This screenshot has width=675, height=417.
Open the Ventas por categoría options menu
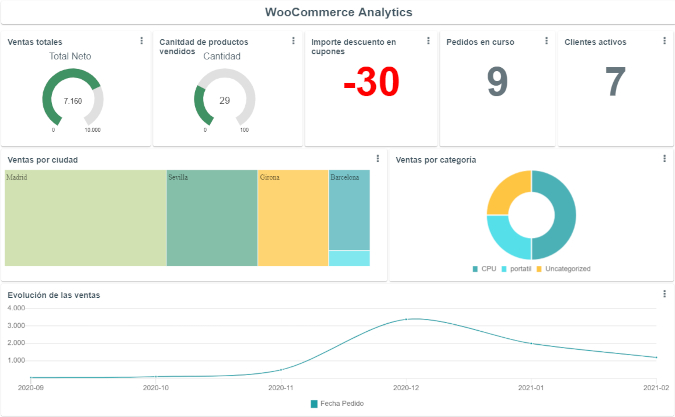(x=664, y=158)
